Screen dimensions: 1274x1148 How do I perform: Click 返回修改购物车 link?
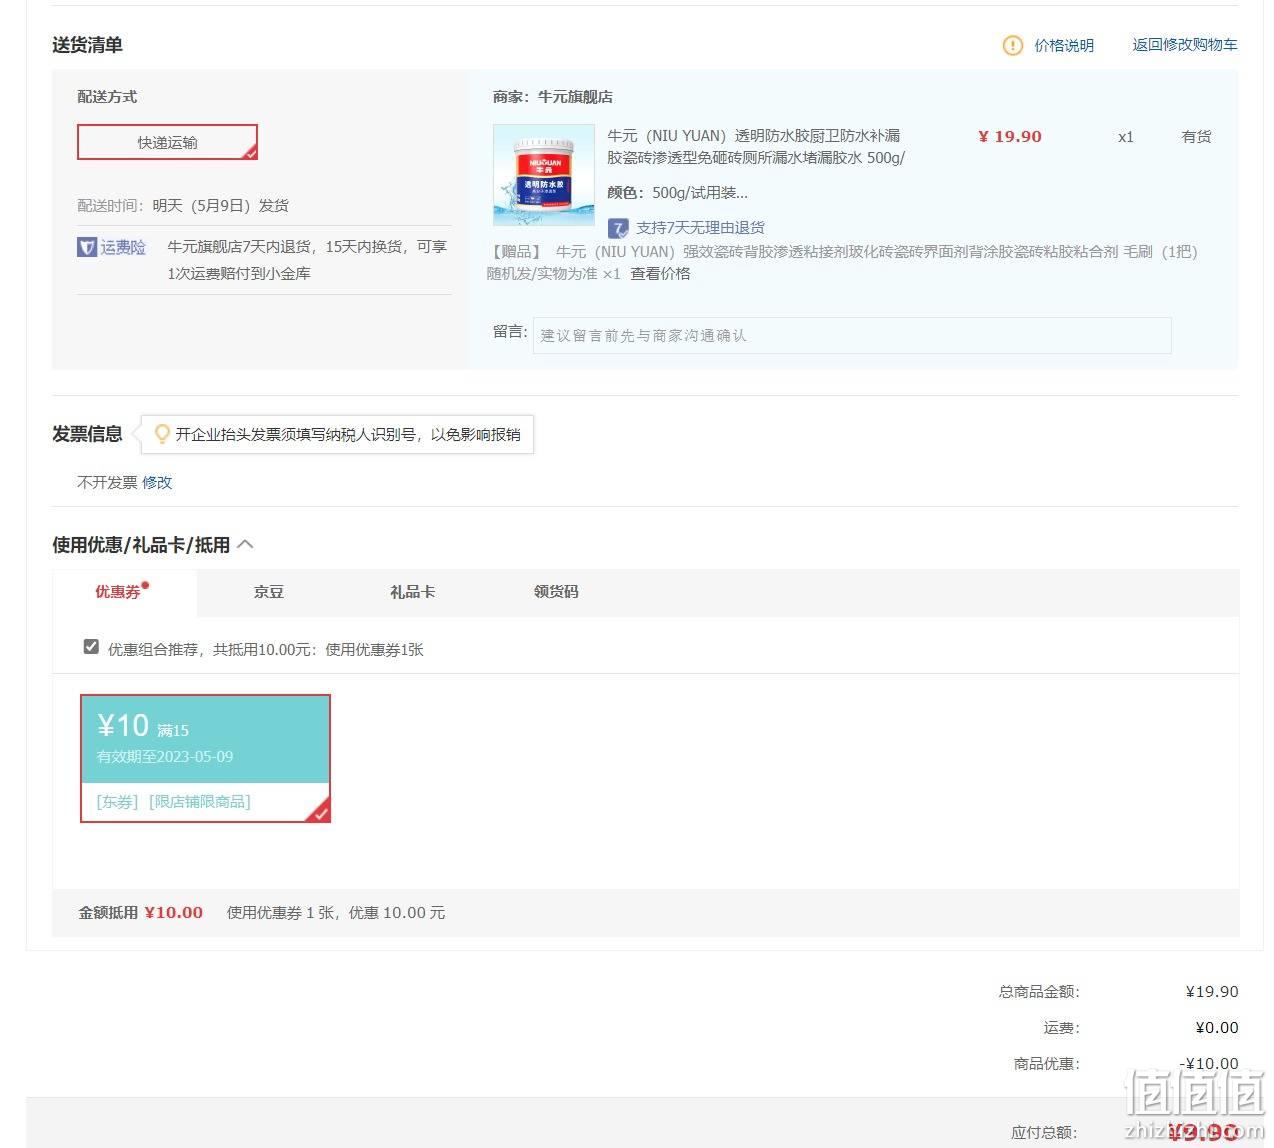pos(1185,45)
